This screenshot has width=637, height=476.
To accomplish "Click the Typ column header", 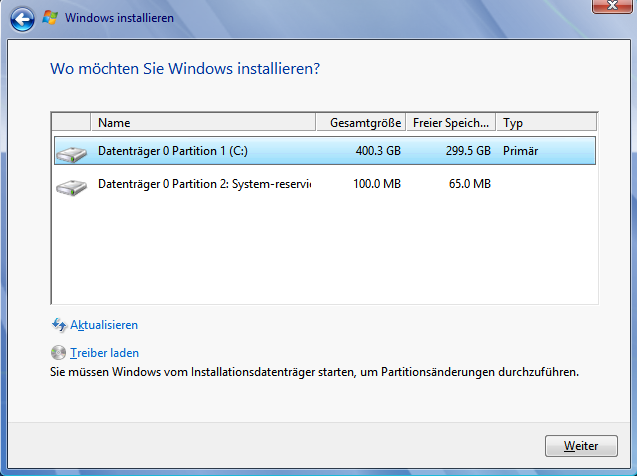I will (x=546, y=123).
